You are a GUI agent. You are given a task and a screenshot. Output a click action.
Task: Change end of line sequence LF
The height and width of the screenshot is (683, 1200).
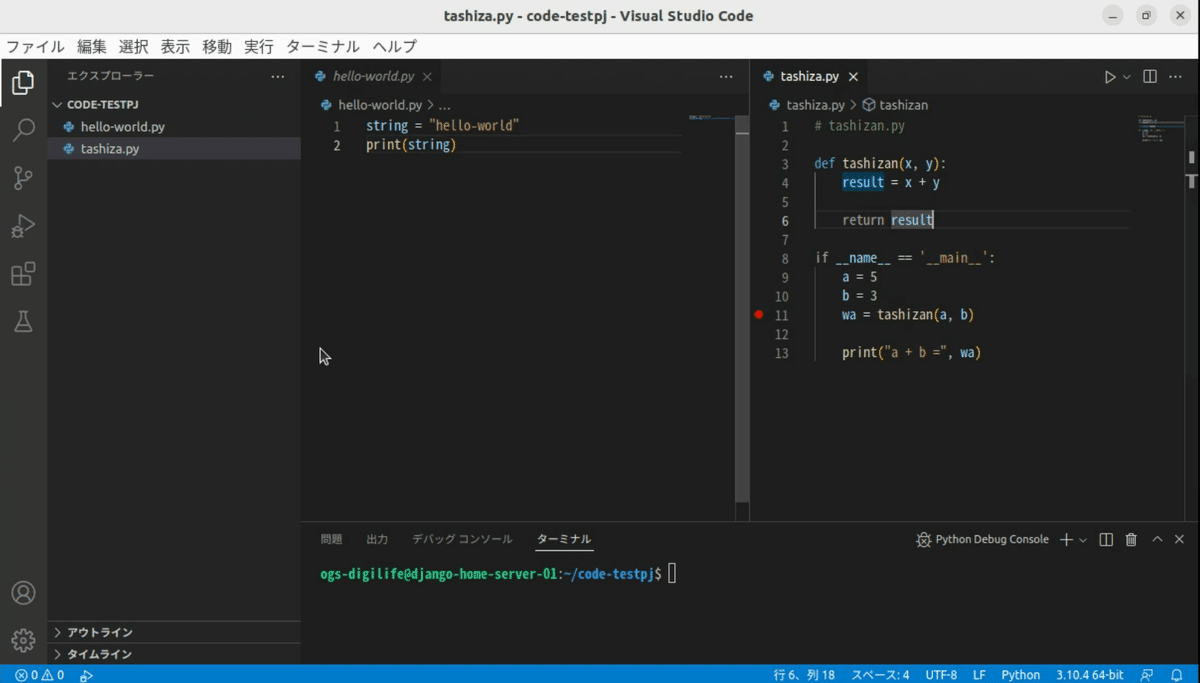point(980,675)
